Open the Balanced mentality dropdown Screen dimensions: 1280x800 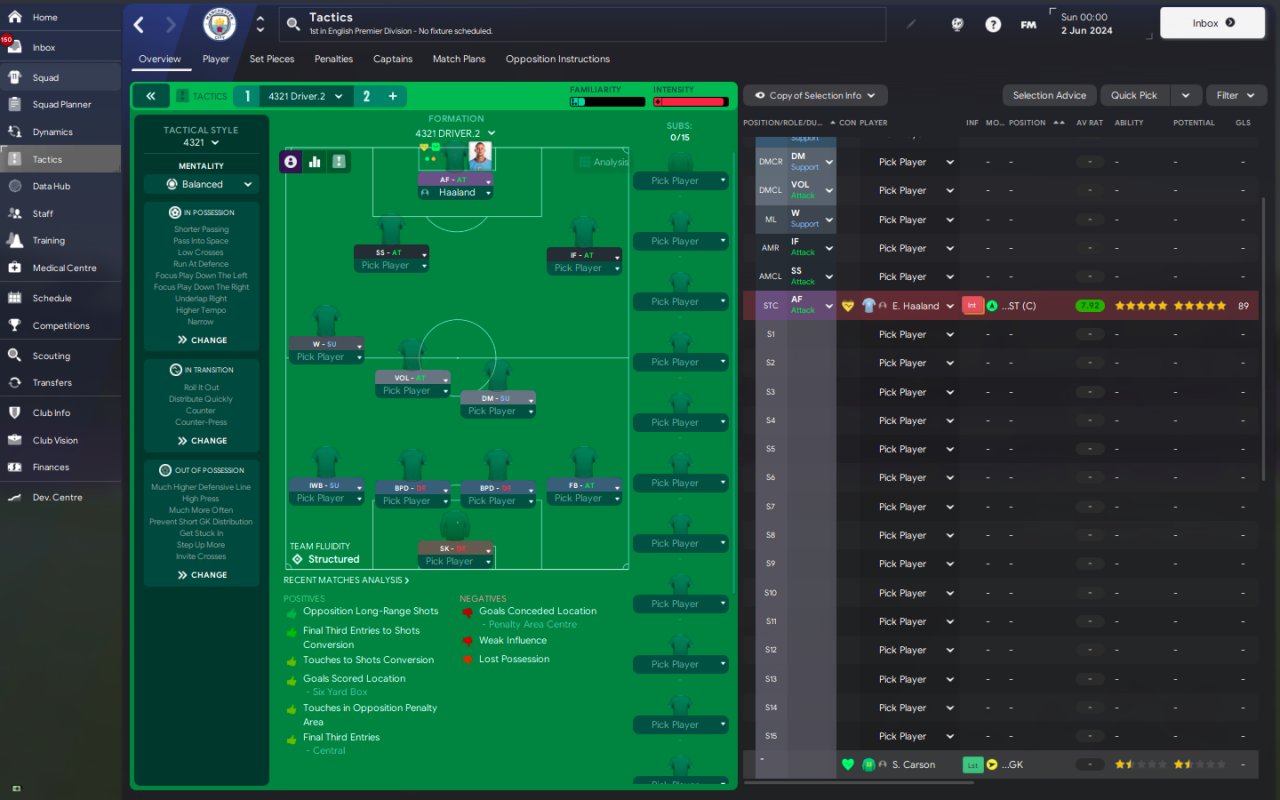(x=201, y=184)
